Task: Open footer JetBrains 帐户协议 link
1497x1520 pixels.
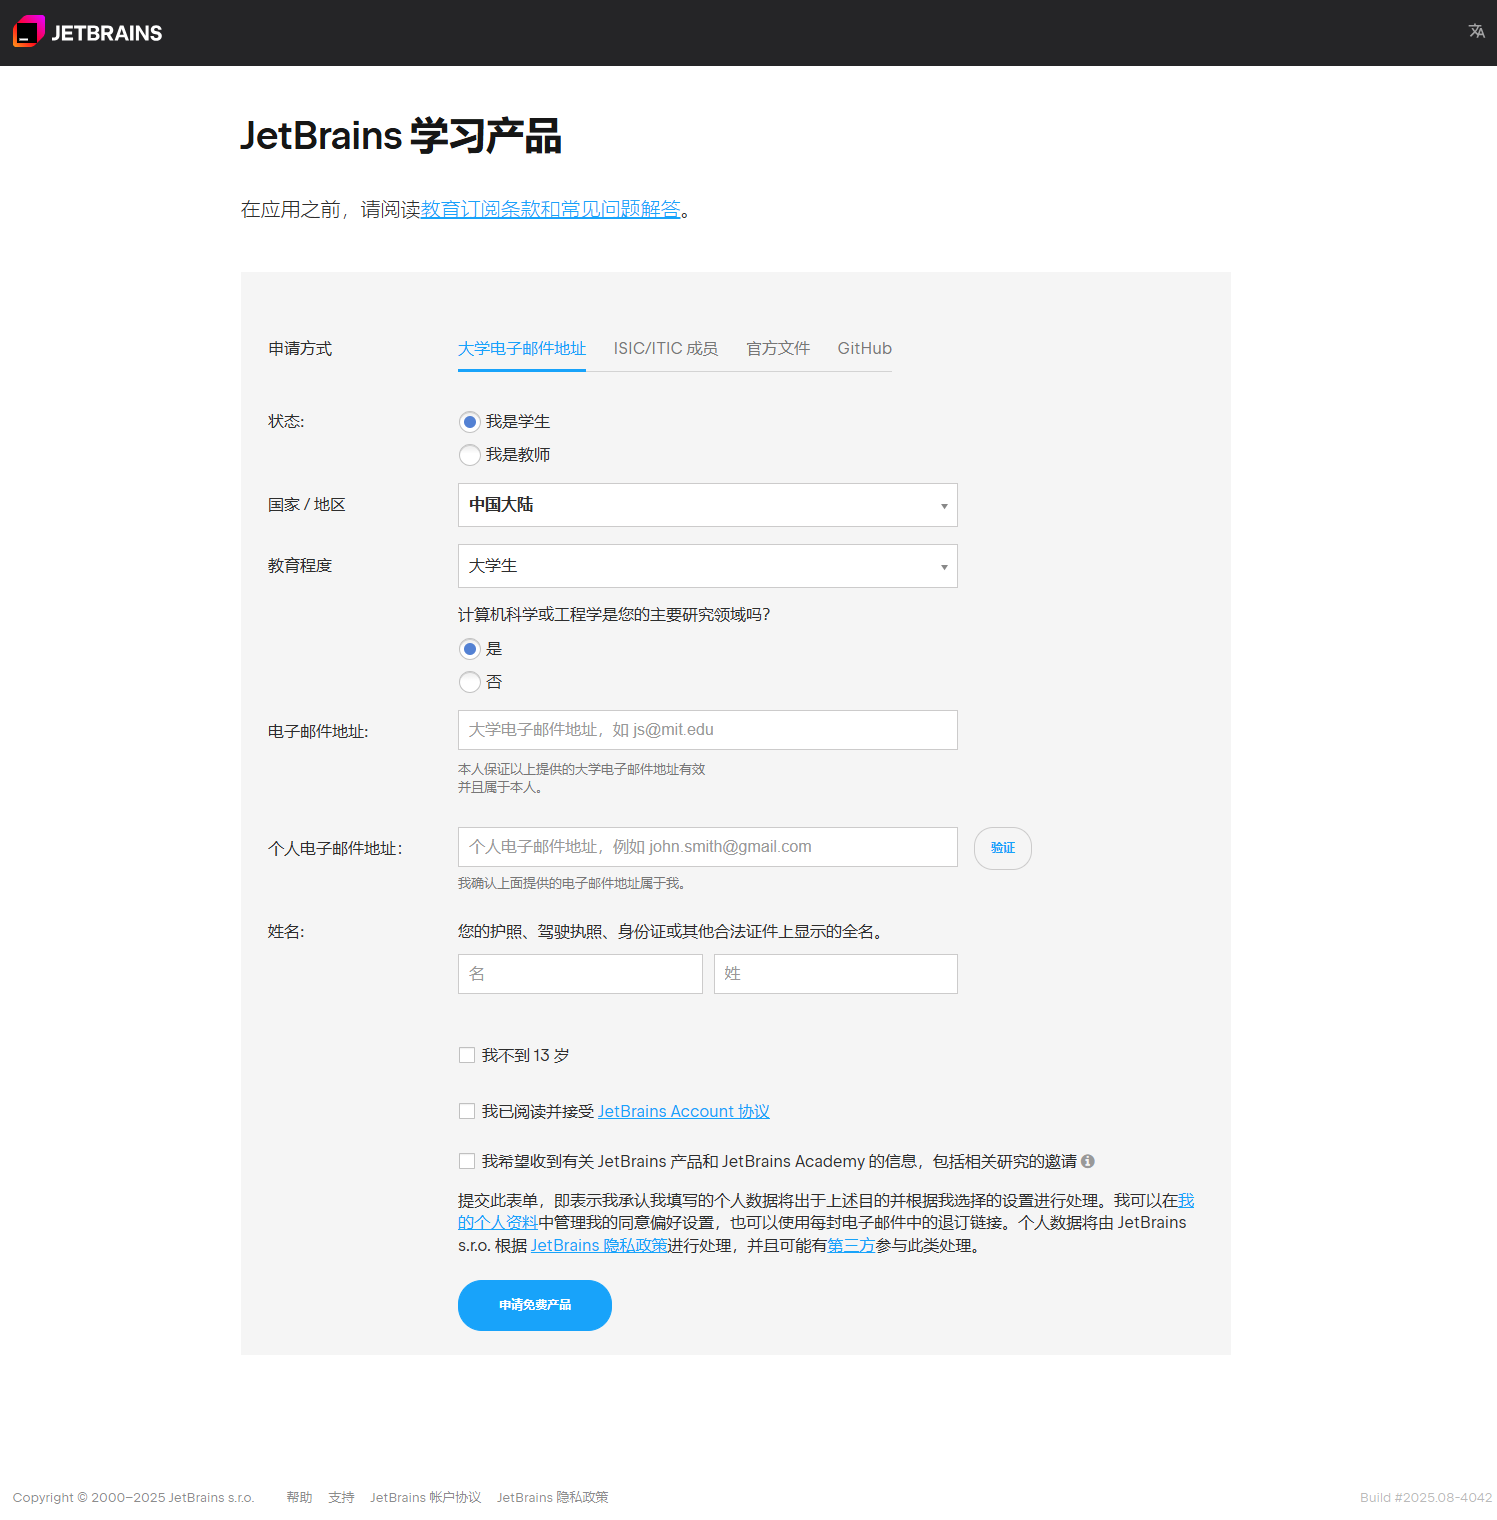Action: (426, 1497)
